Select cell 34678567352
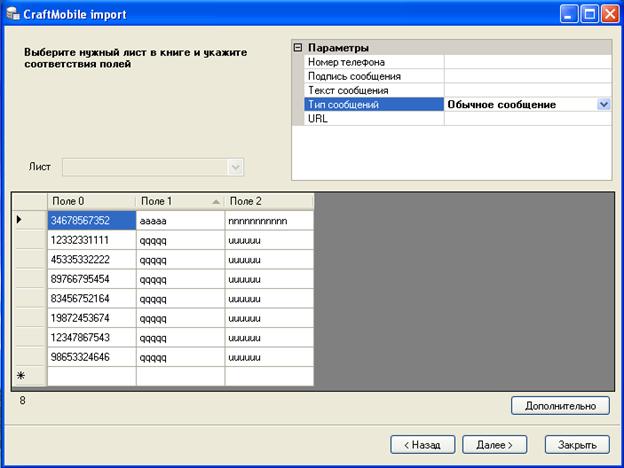The image size is (624, 468). (92, 220)
